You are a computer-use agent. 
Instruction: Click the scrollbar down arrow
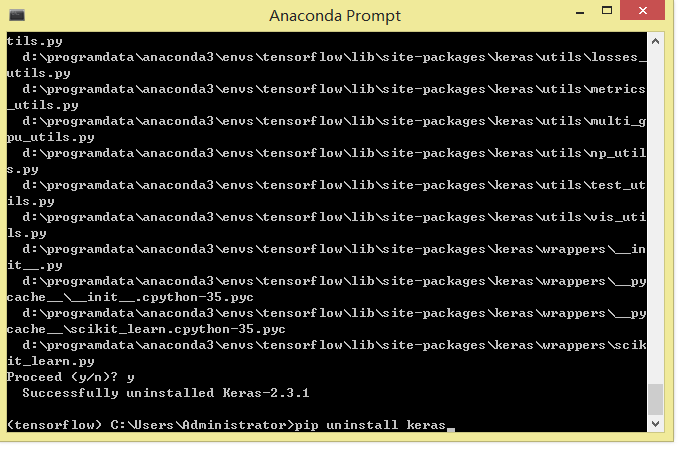[x=655, y=424]
